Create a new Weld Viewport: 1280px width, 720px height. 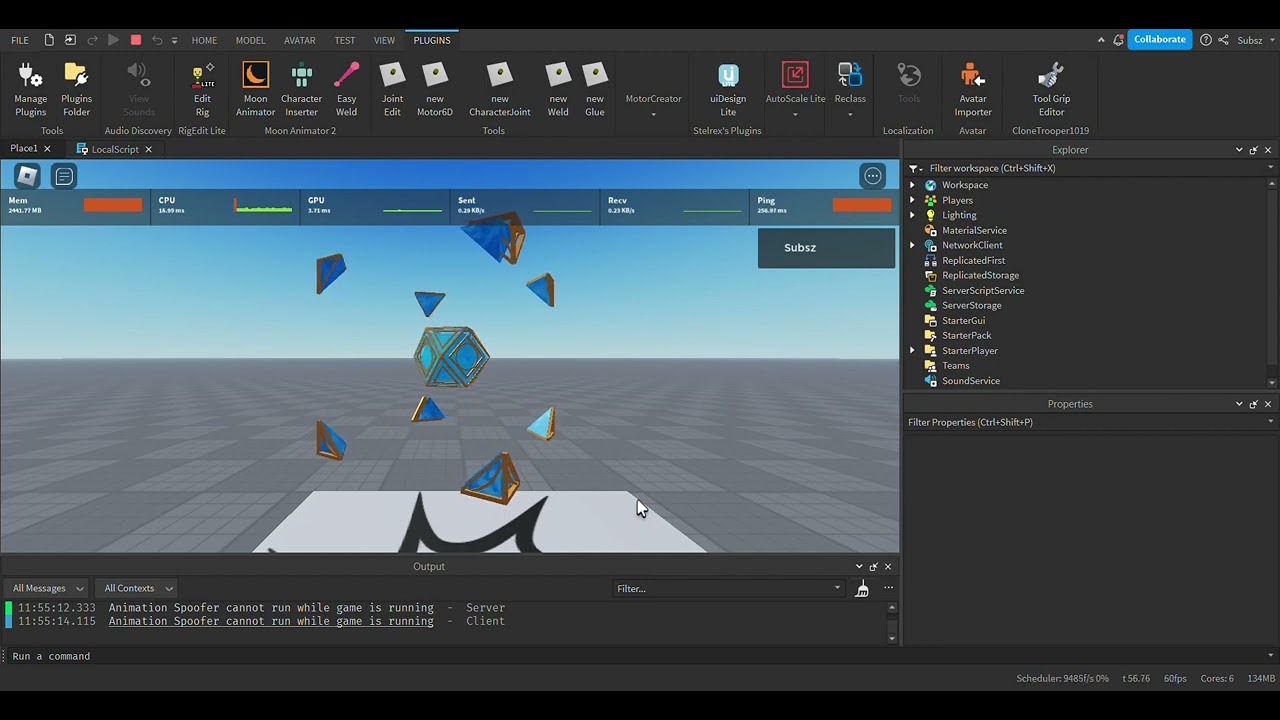[558, 90]
